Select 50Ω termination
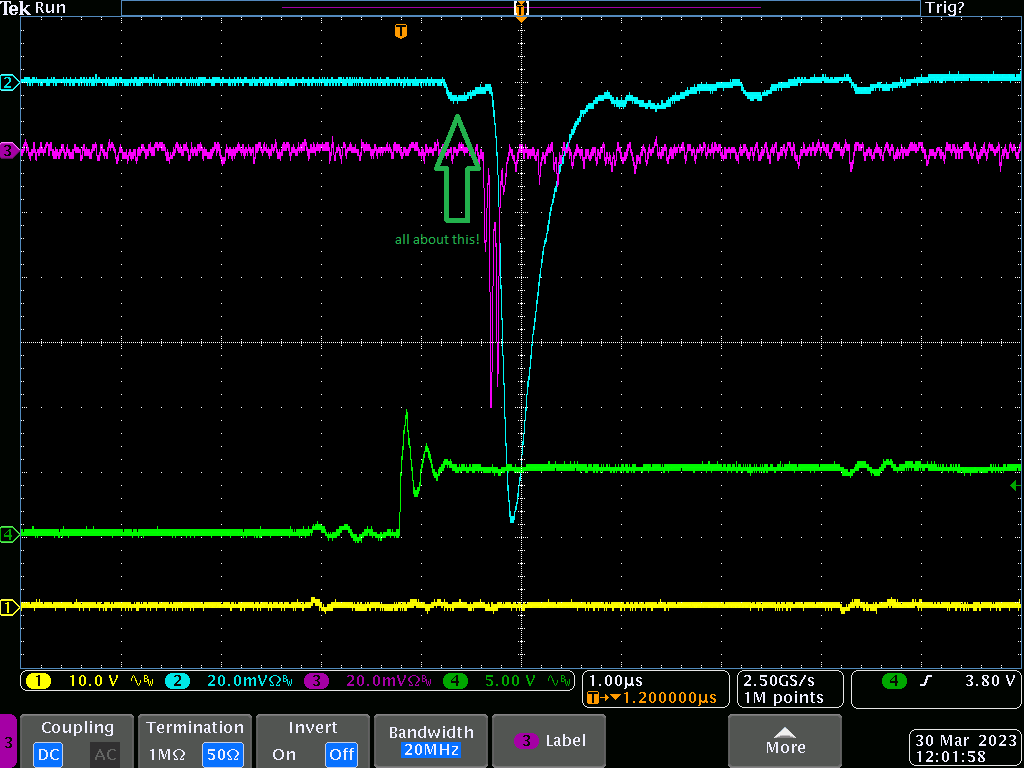Image resolution: width=1024 pixels, height=768 pixels. pos(222,754)
